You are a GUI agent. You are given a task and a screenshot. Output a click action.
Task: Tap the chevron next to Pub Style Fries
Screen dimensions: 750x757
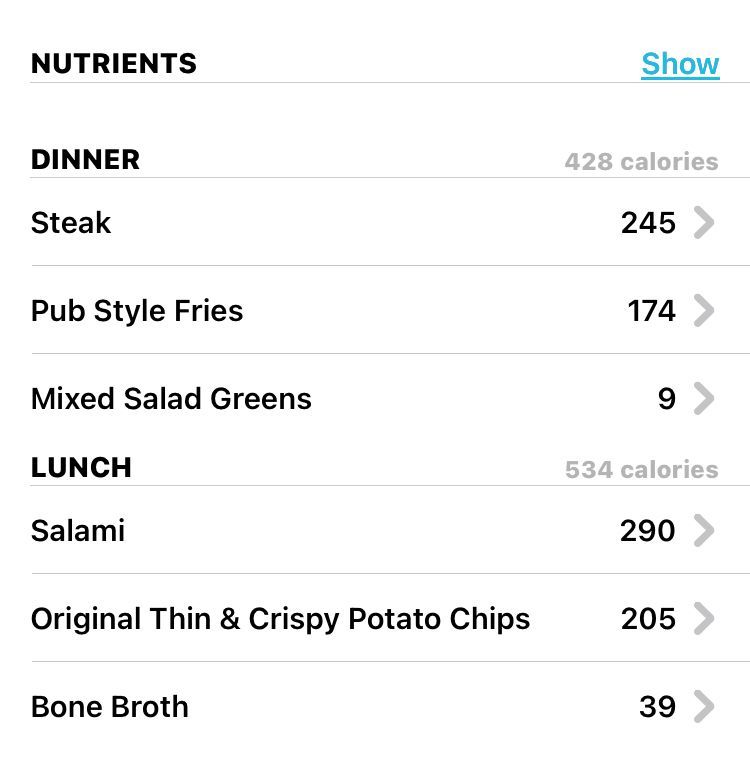coord(704,310)
